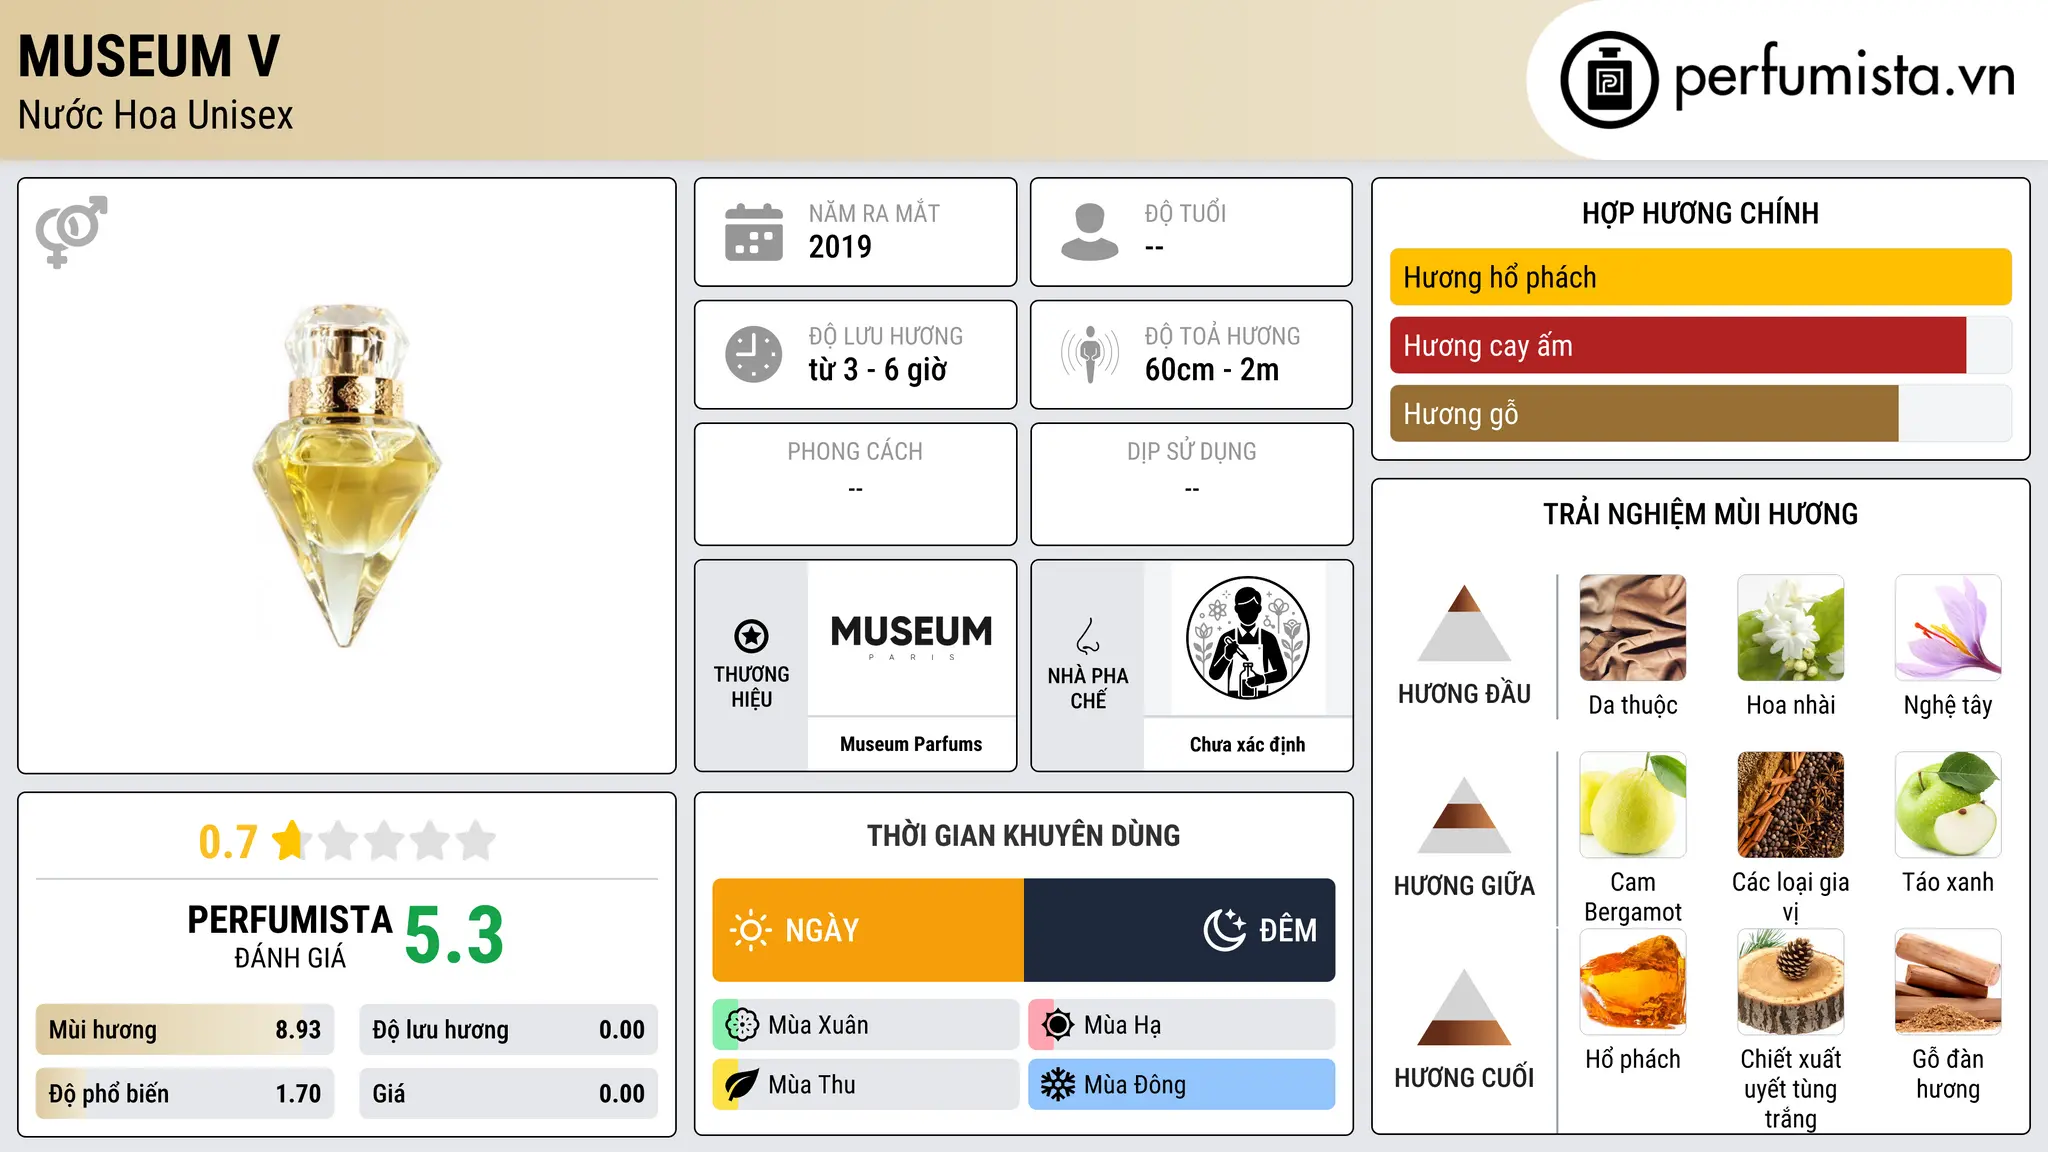Open the Táo xanh note image

click(1948, 805)
